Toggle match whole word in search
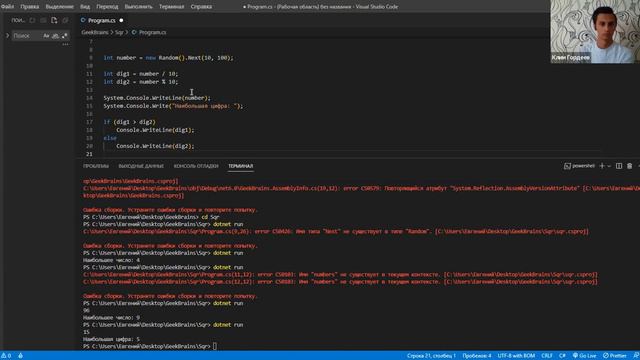This screenshot has height=360, width=640. tap(56, 36)
